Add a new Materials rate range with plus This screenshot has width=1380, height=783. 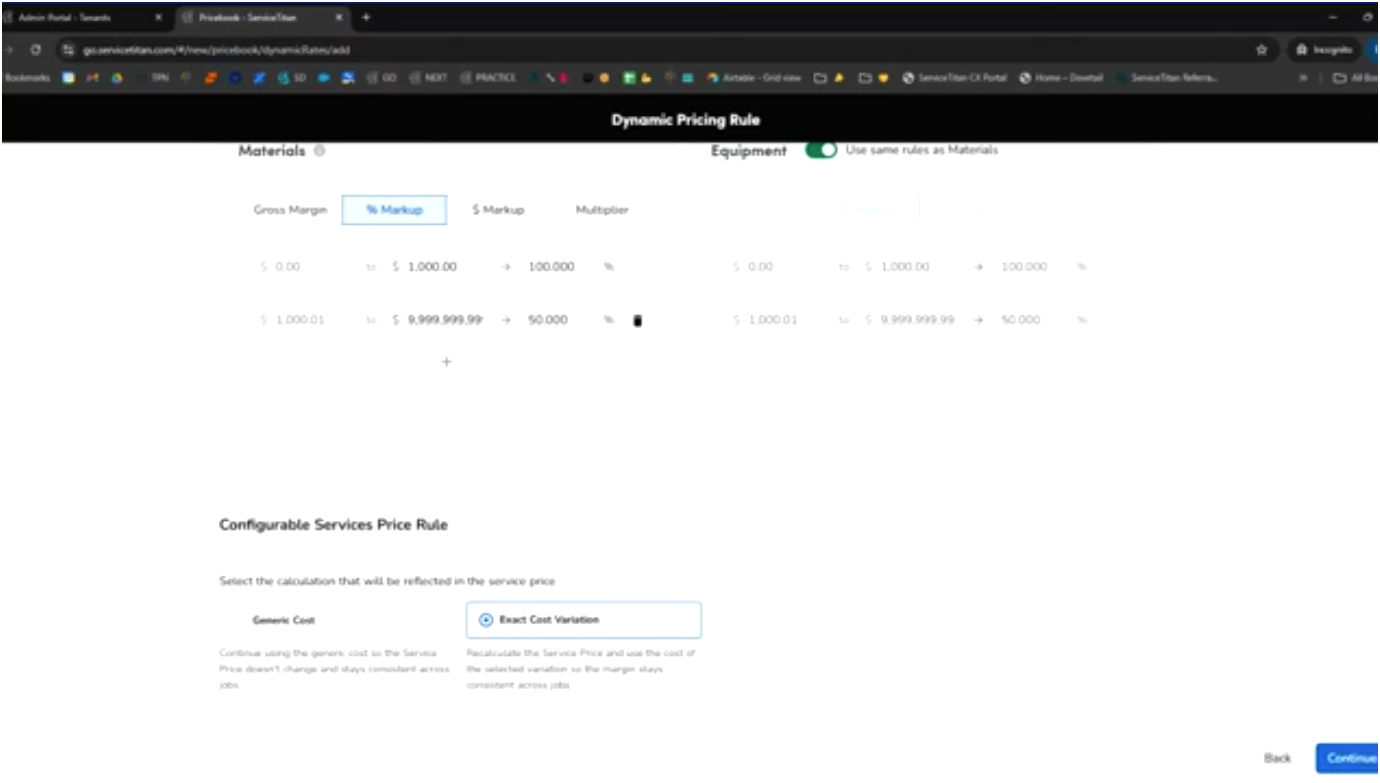pyautogui.click(x=446, y=362)
